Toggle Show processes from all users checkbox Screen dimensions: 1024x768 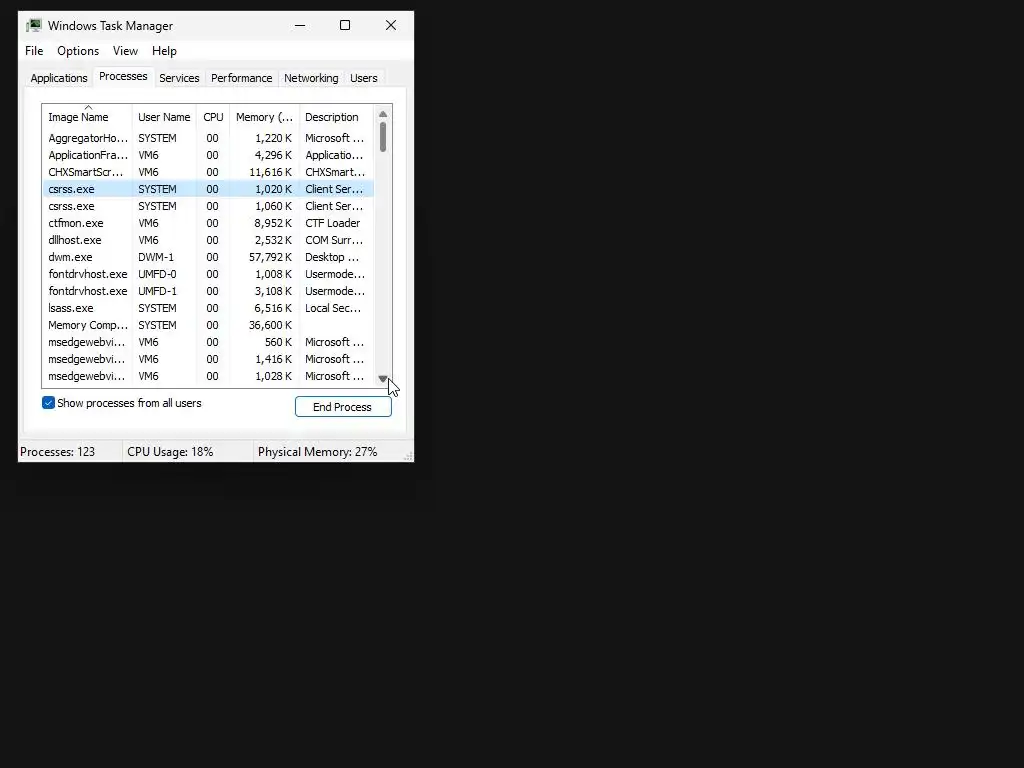(x=48, y=403)
